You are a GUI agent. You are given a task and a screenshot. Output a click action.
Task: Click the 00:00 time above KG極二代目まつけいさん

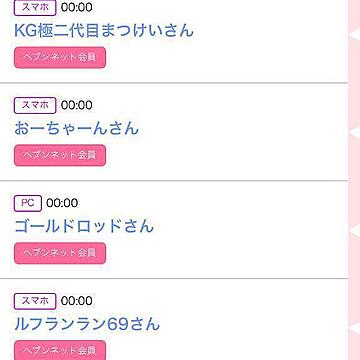pyautogui.click(x=77, y=7)
